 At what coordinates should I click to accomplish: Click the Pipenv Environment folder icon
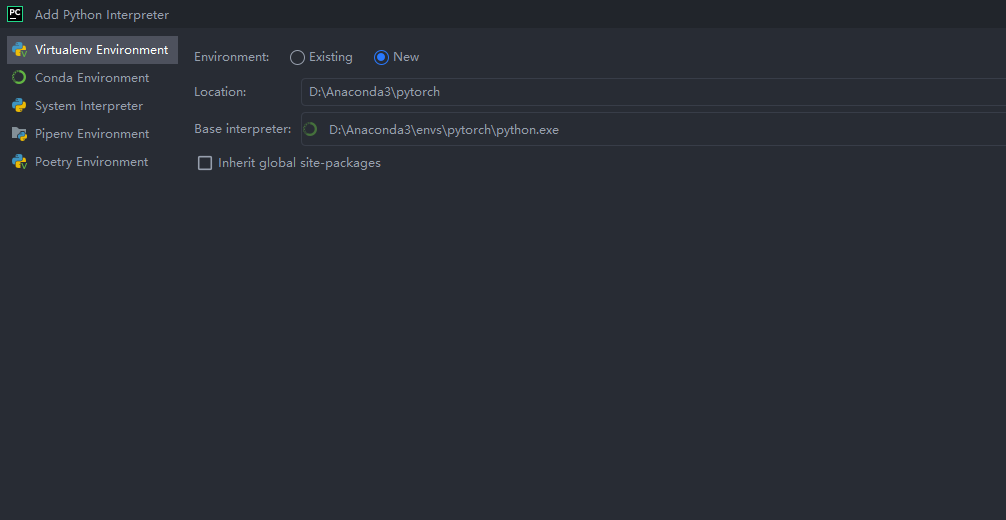(19, 134)
